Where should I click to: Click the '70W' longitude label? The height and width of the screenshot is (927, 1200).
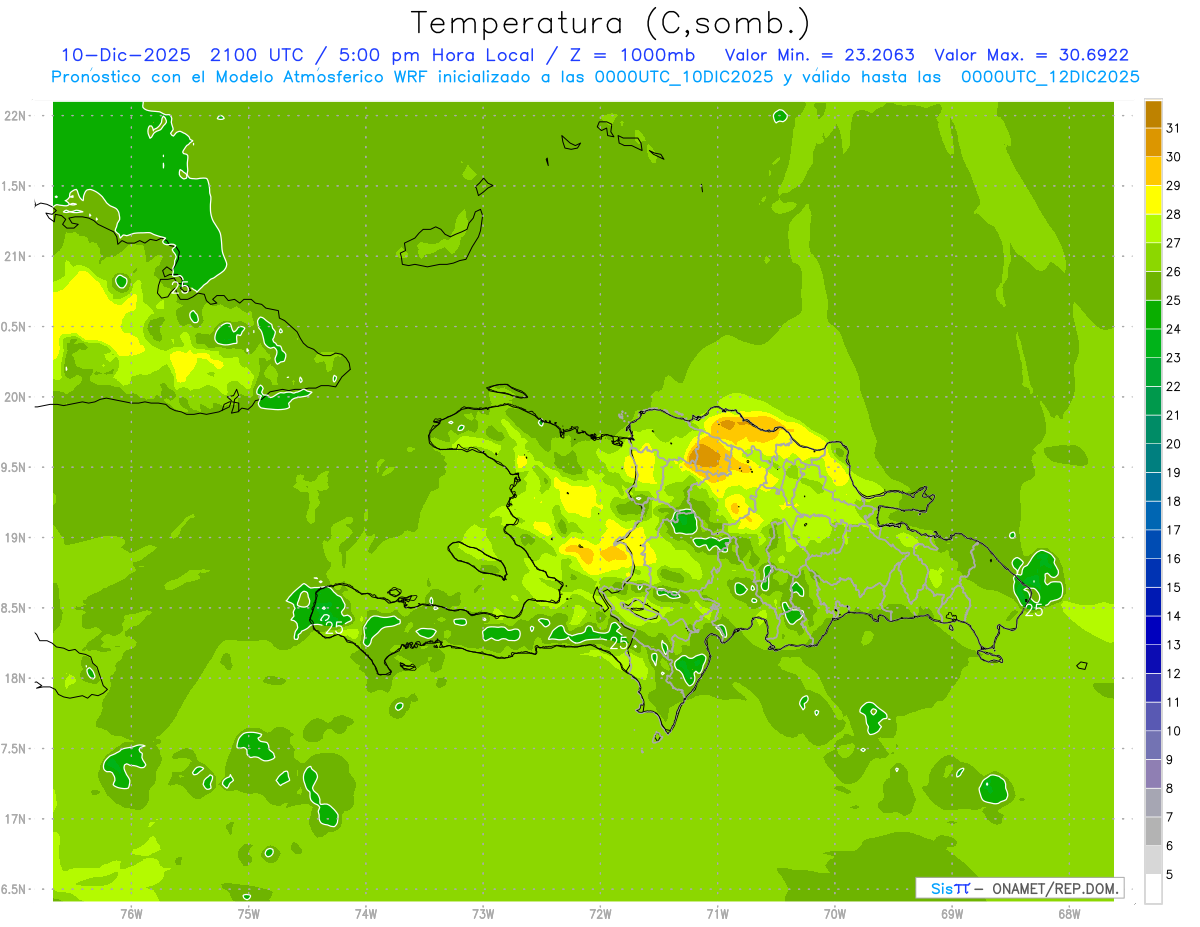[835, 913]
